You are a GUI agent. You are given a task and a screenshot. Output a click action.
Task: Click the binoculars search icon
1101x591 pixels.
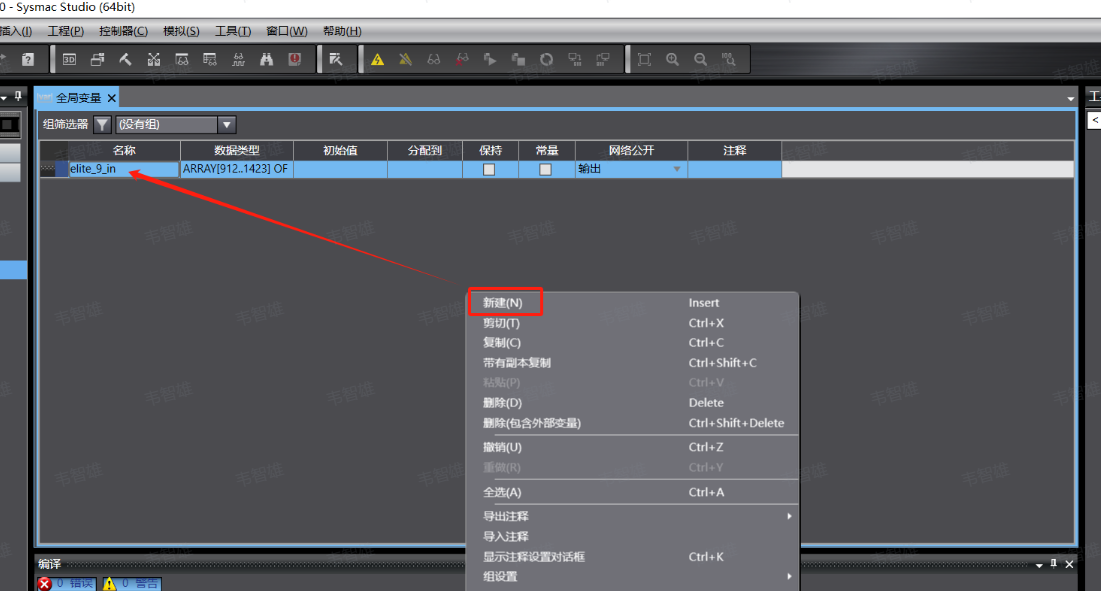click(266, 60)
